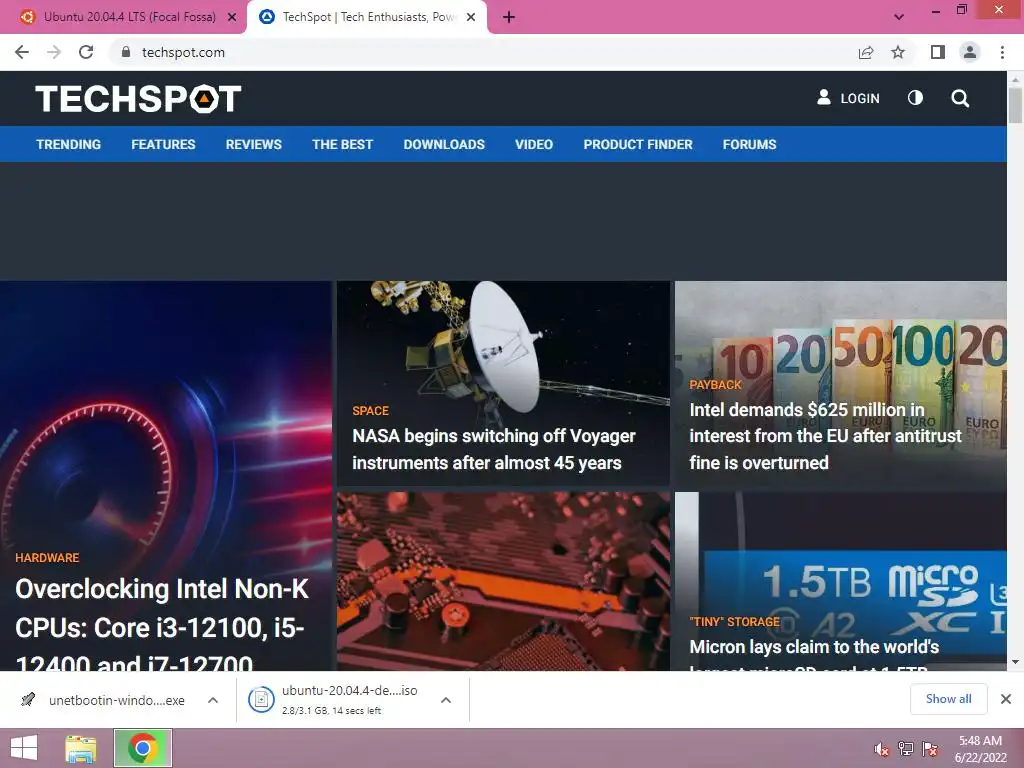Viewport: 1024px width, 768px height.
Task: Expand Chrome's tab search chevron
Action: (x=899, y=17)
